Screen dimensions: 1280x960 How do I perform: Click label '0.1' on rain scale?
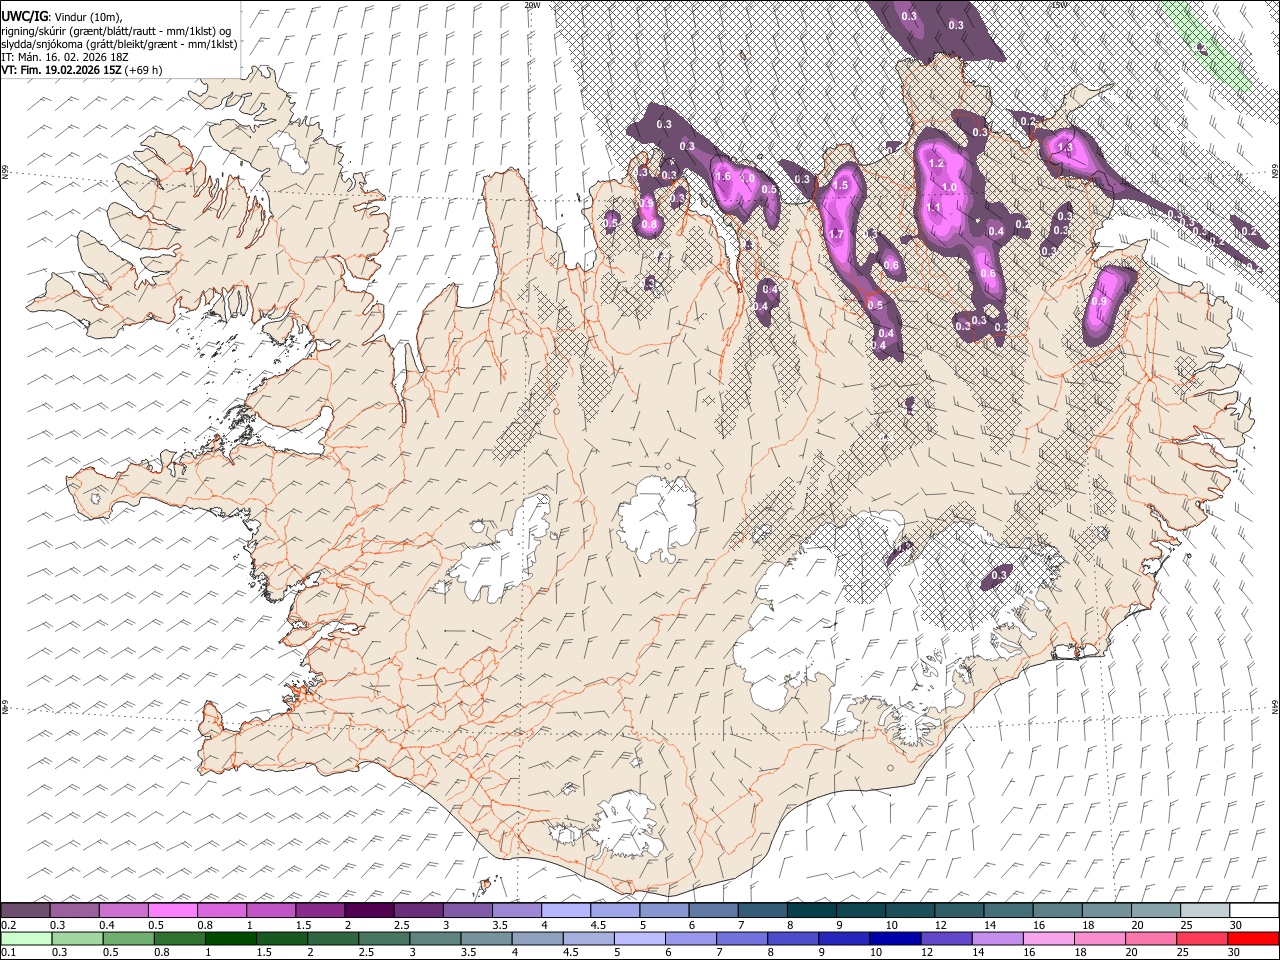pyautogui.click(x=8, y=953)
